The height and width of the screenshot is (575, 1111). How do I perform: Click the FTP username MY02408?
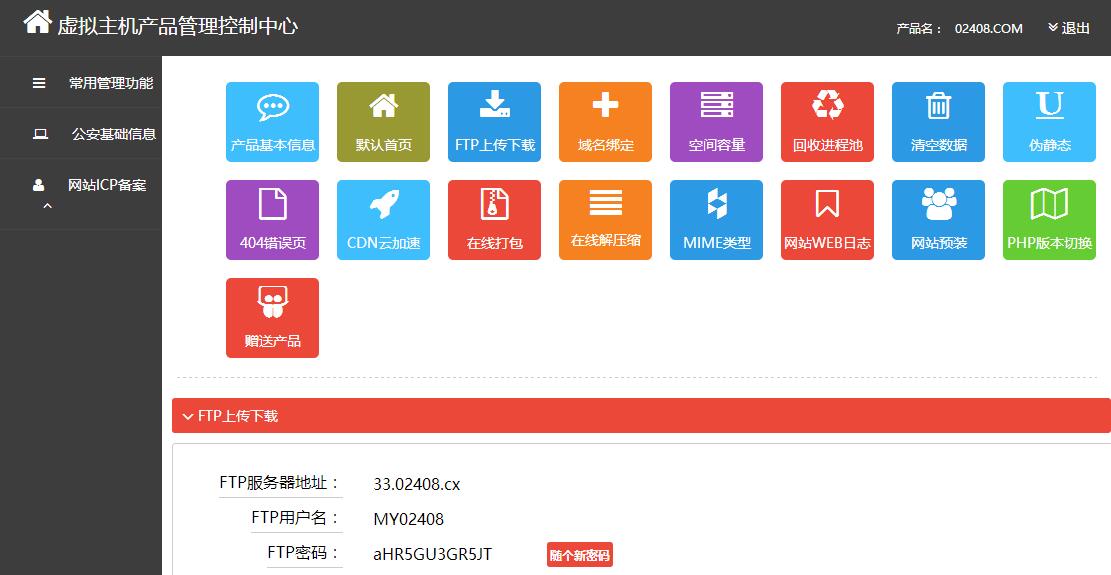[x=409, y=519]
